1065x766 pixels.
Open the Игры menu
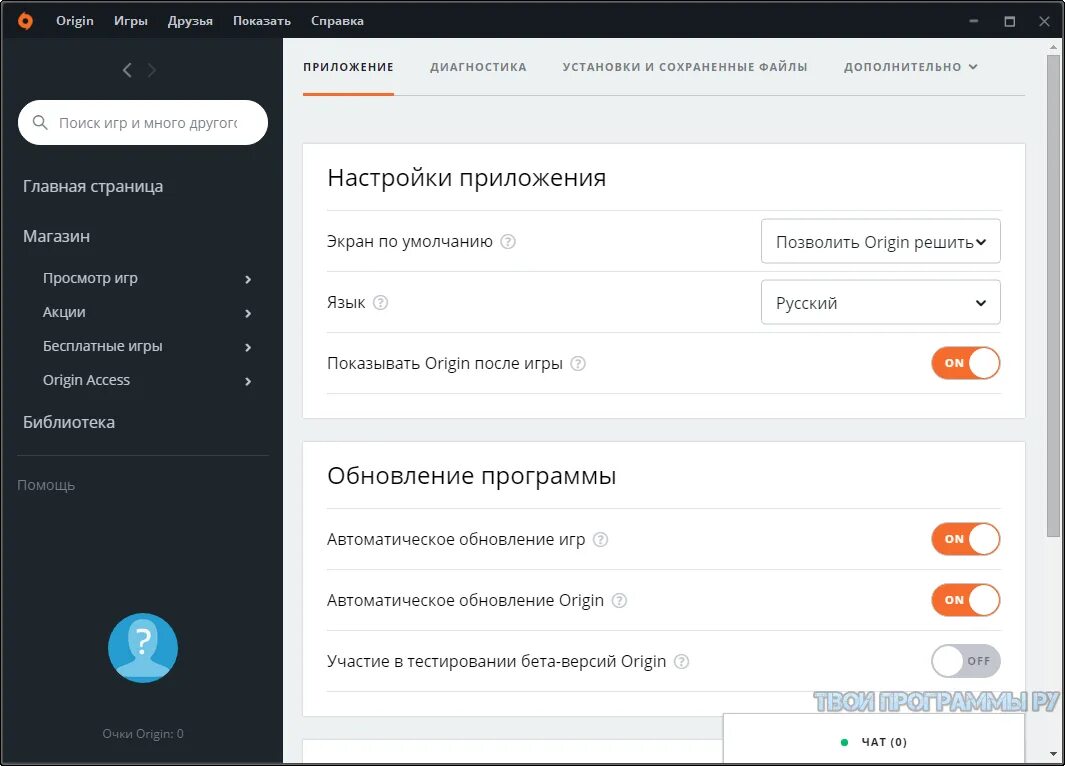130,21
